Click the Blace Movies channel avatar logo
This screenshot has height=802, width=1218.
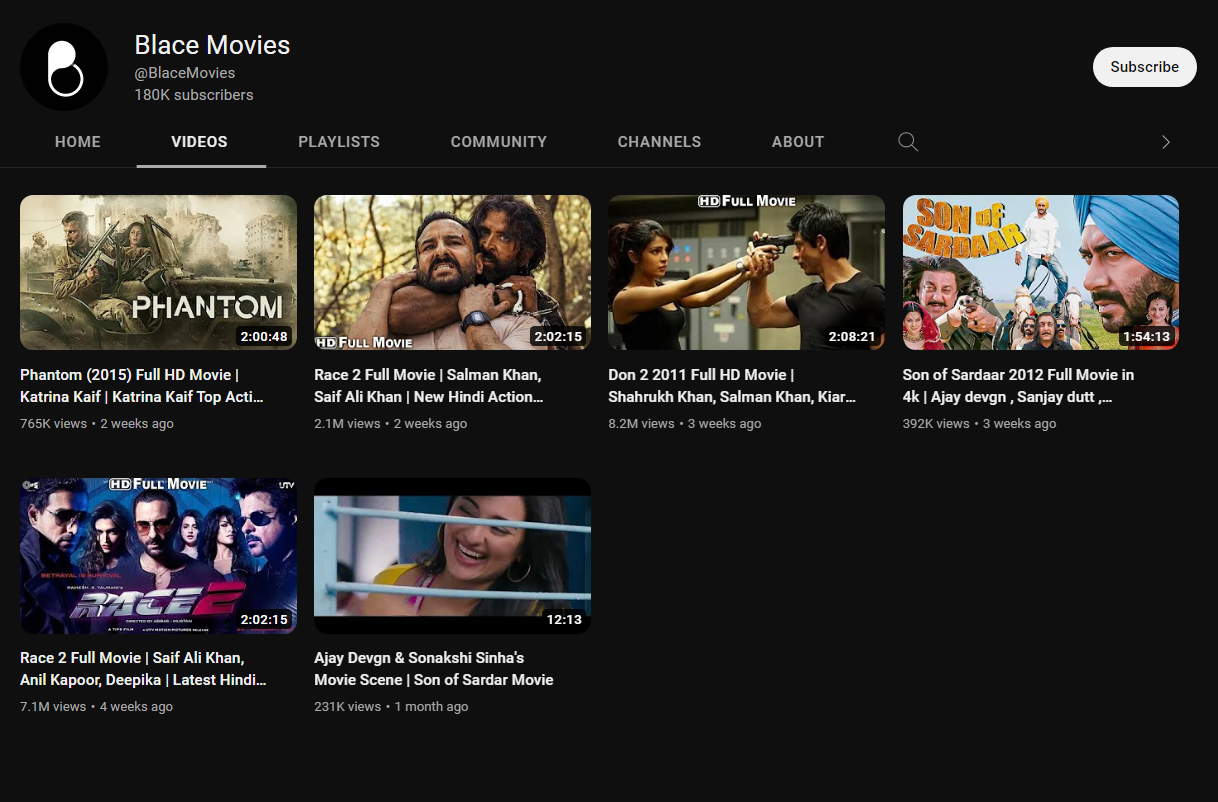point(64,67)
